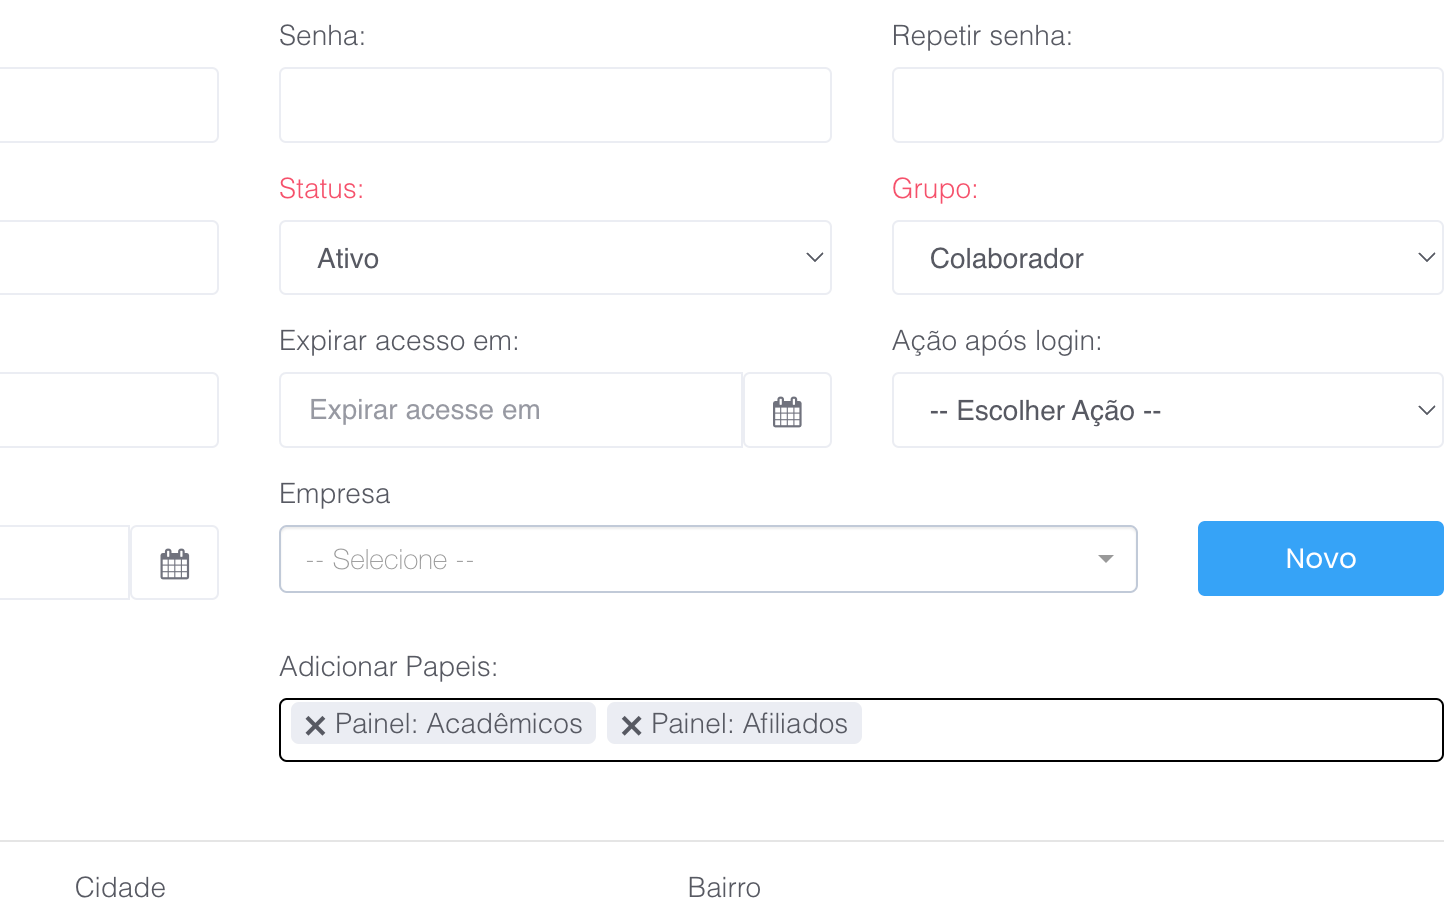Click the Empresa dropdown arrow

1105,559
